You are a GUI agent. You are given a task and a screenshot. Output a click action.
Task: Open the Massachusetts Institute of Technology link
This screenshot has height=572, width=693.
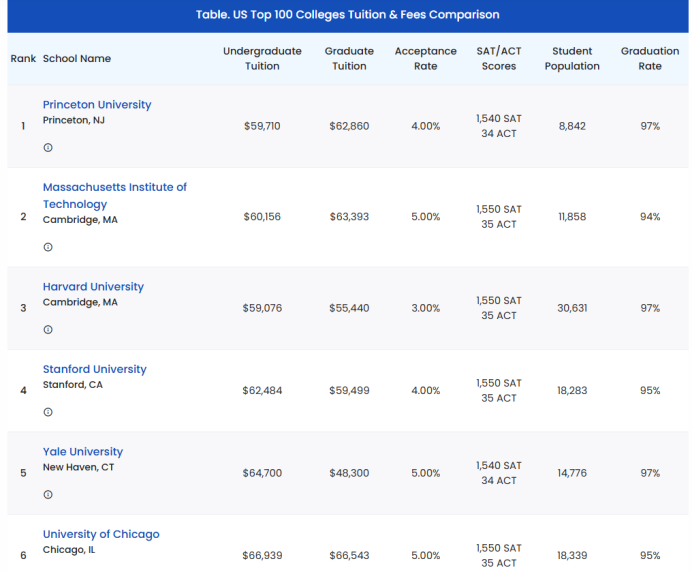tap(114, 195)
